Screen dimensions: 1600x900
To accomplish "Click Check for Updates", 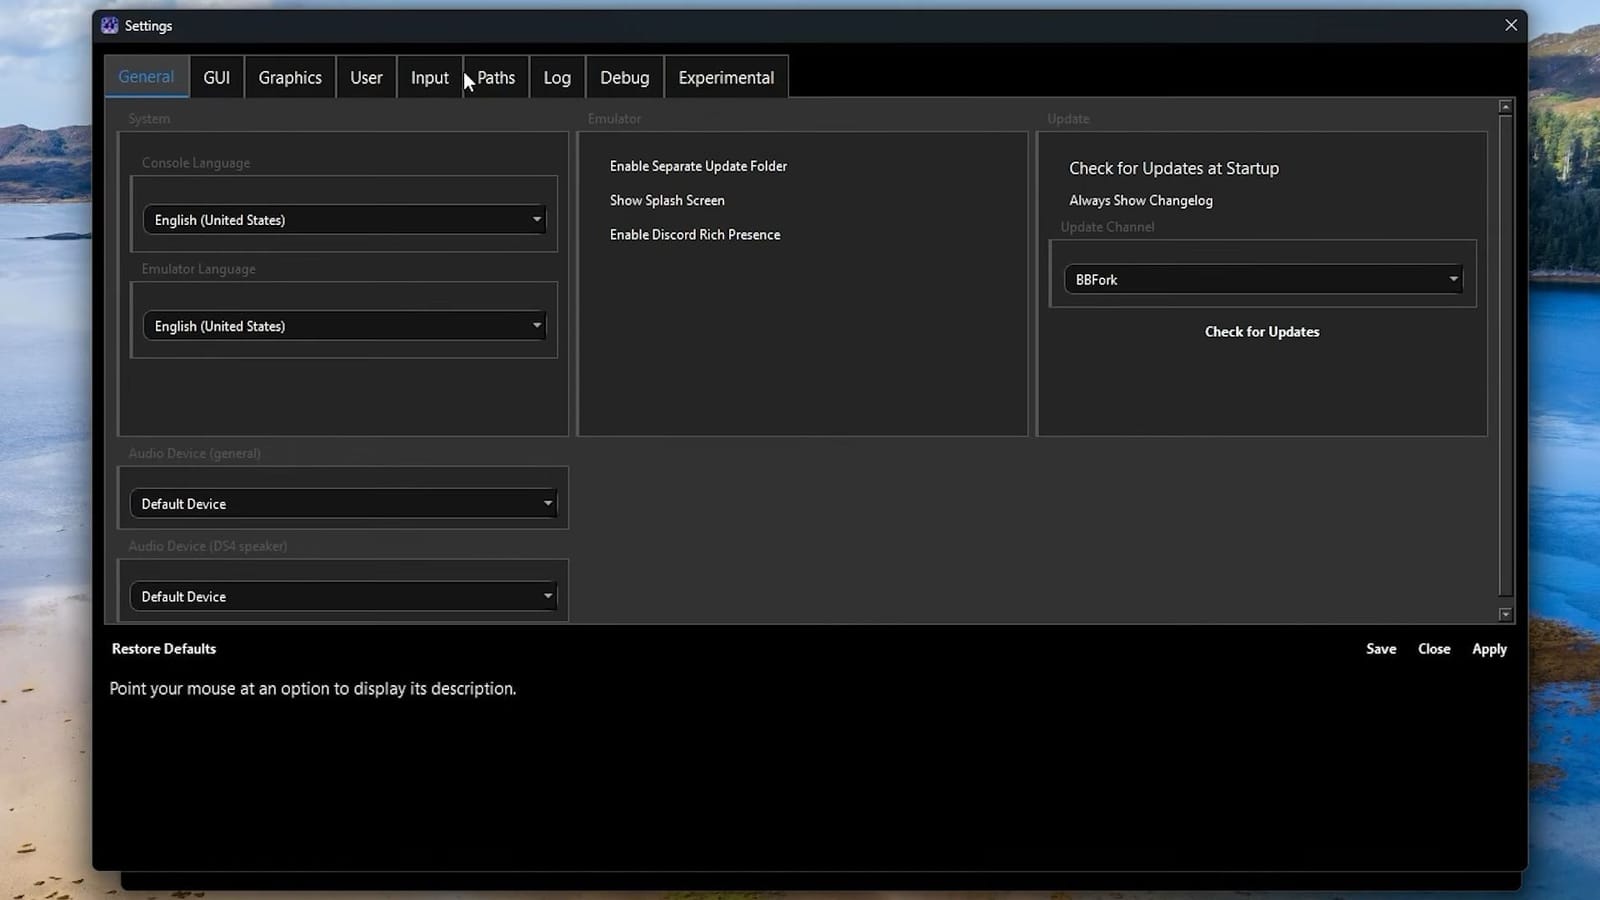I will tap(1262, 331).
